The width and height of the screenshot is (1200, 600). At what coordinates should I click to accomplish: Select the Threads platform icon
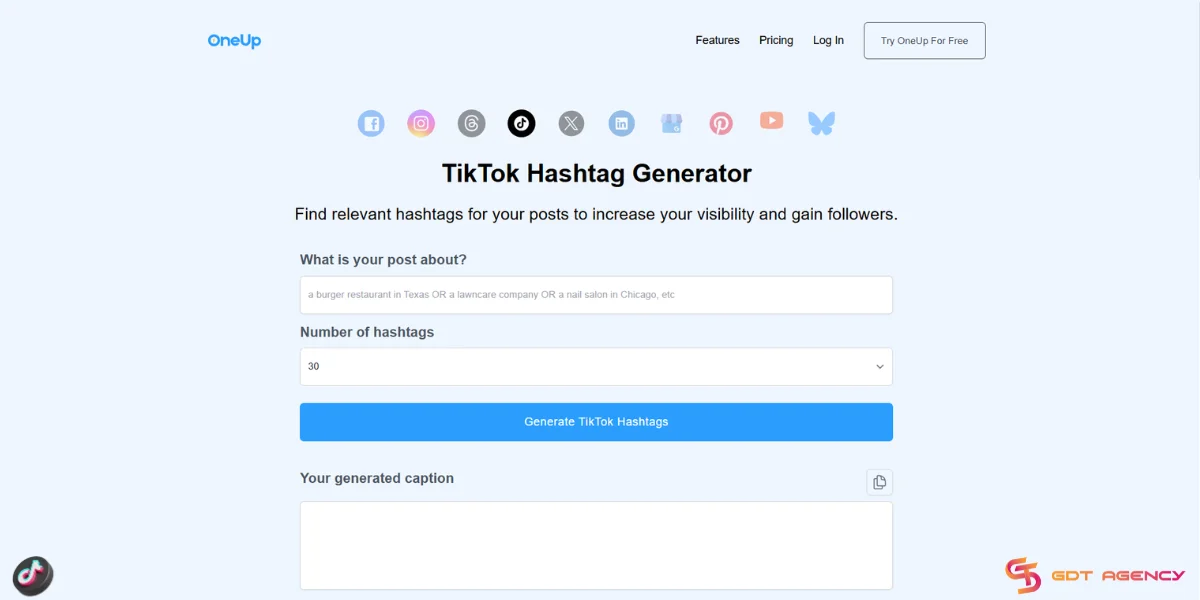click(471, 124)
